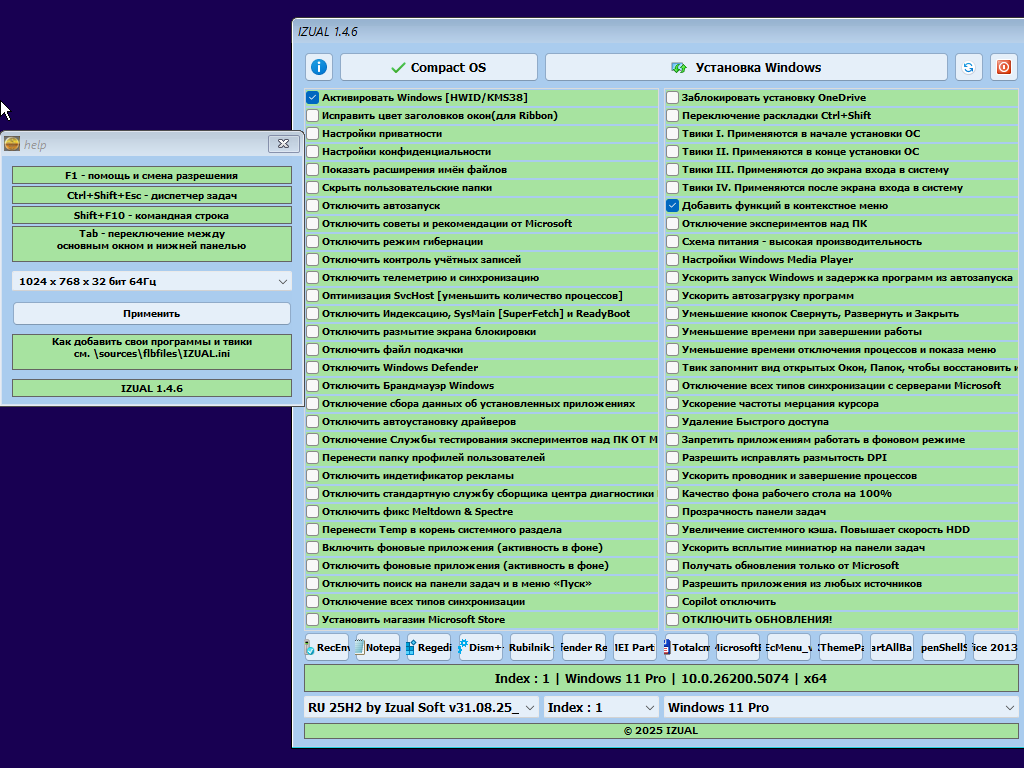Open Regedit from the bottom toolbar

[x=429, y=647]
